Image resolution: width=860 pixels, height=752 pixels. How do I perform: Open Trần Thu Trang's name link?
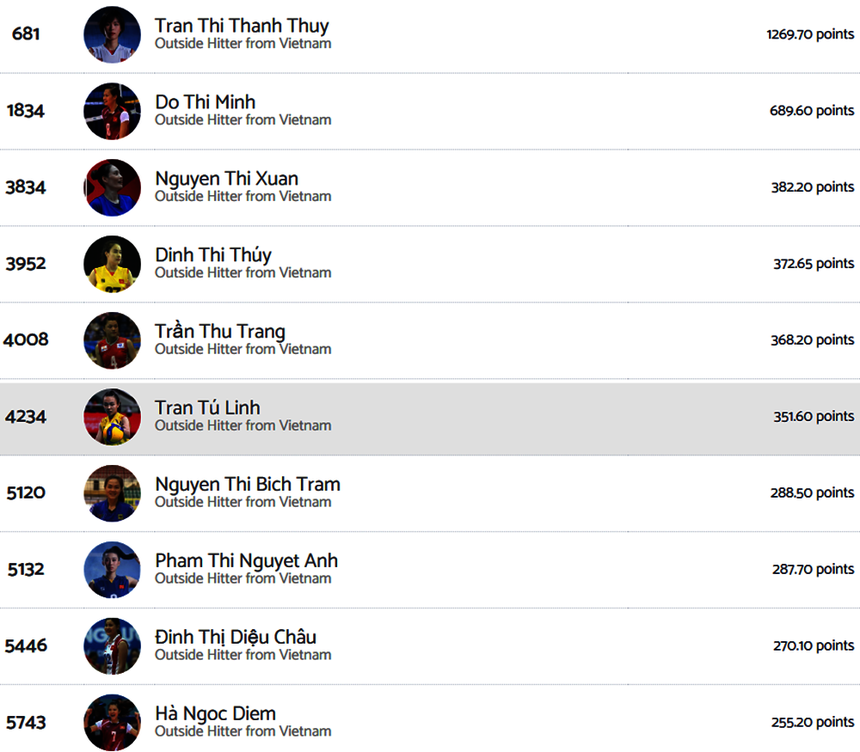[x=220, y=332]
